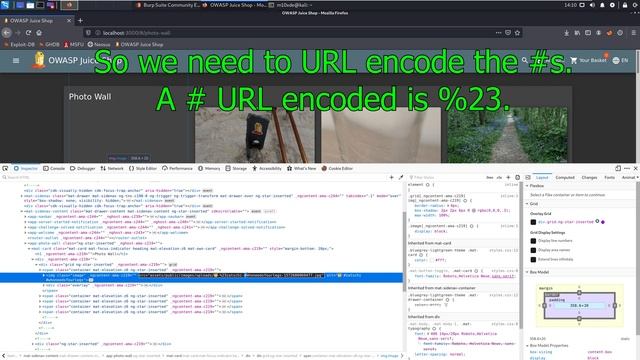640x360 pixels.
Task: Click the Filter Styles field
Action: tap(446, 178)
